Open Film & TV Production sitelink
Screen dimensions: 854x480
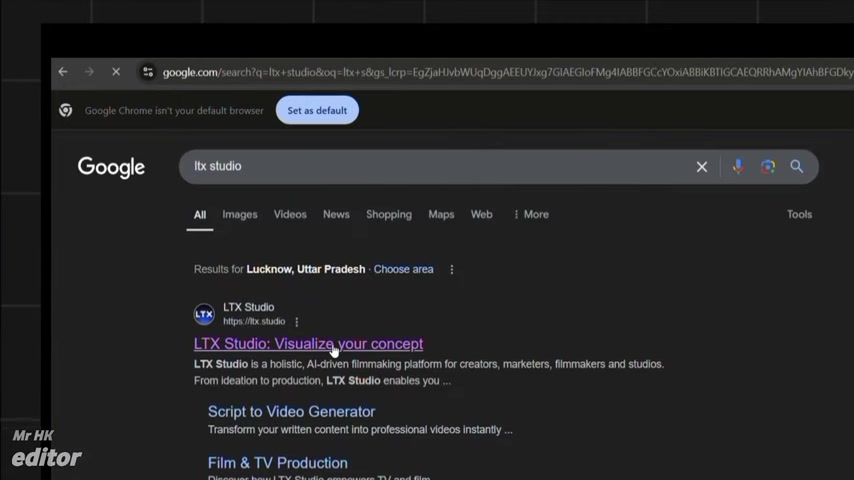tap(278, 463)
